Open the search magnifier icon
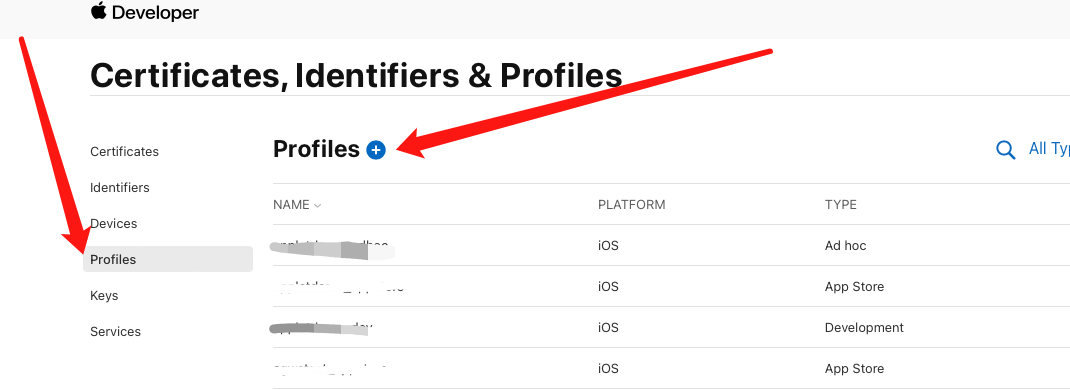The height and width of the screenshot is (390, 1070). 1005,149
